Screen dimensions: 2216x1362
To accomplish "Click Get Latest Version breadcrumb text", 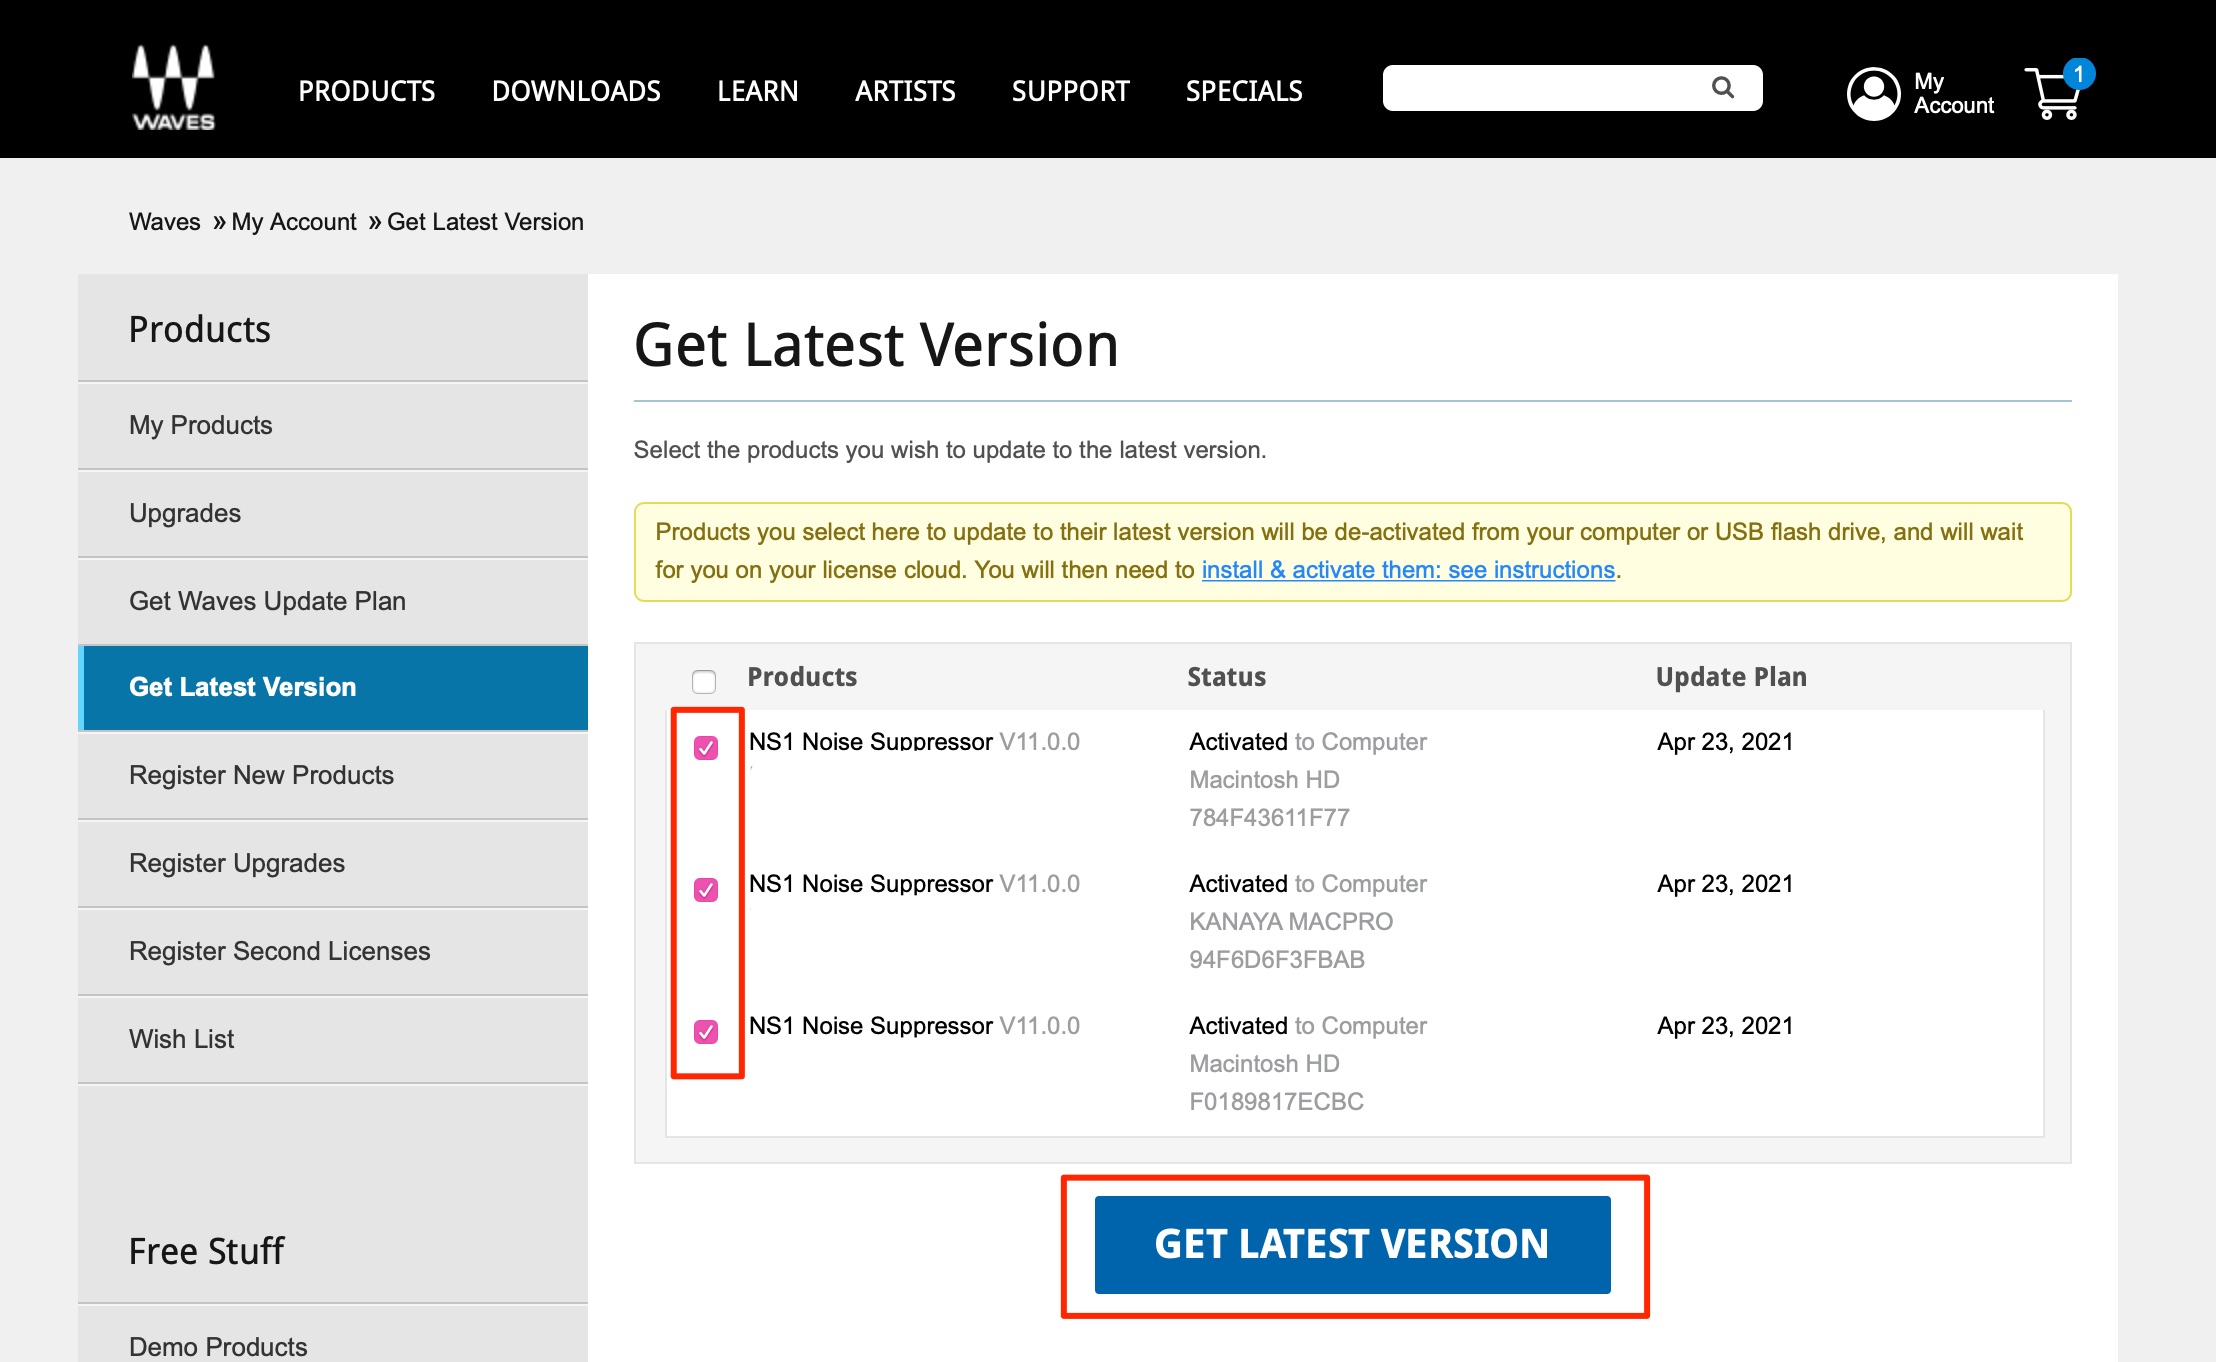I will click(x=485, y=222).
